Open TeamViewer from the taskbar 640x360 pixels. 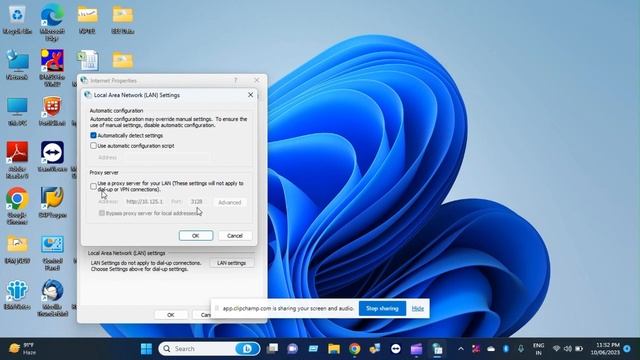click(x=396, y=349)
